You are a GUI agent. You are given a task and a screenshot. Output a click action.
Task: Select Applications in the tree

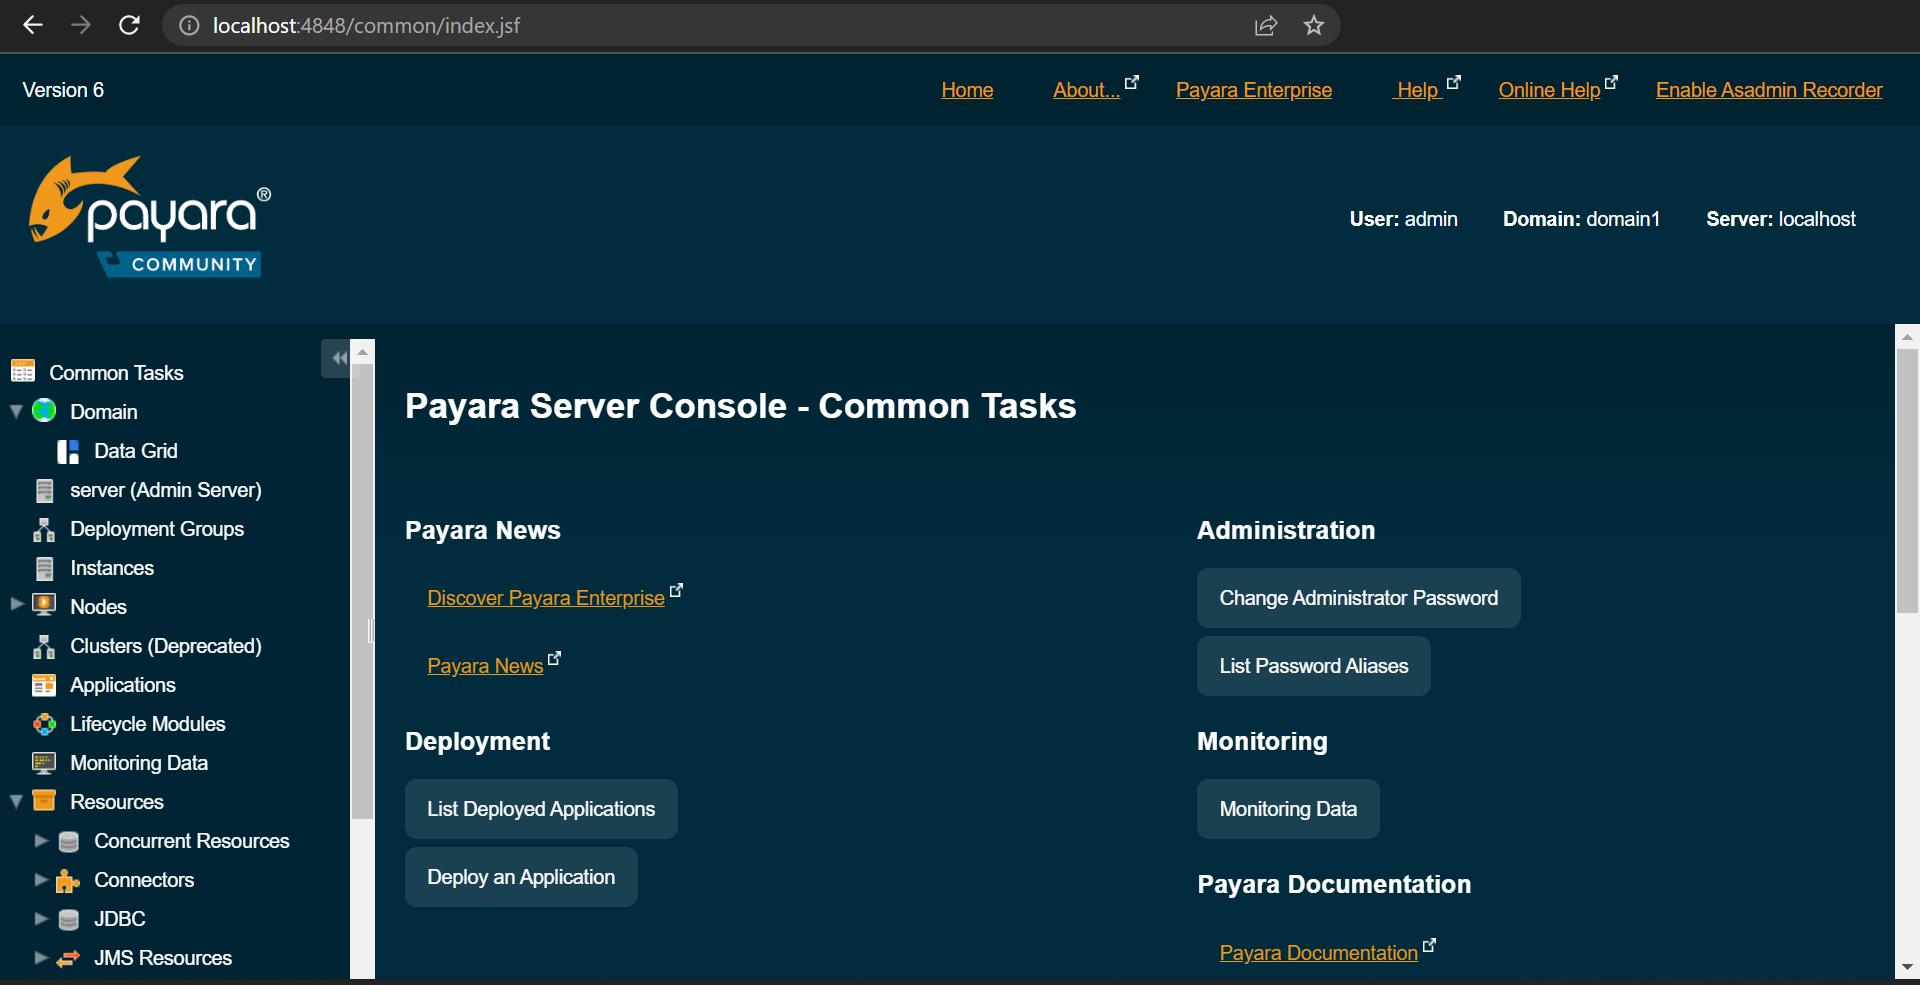(123, 685)
